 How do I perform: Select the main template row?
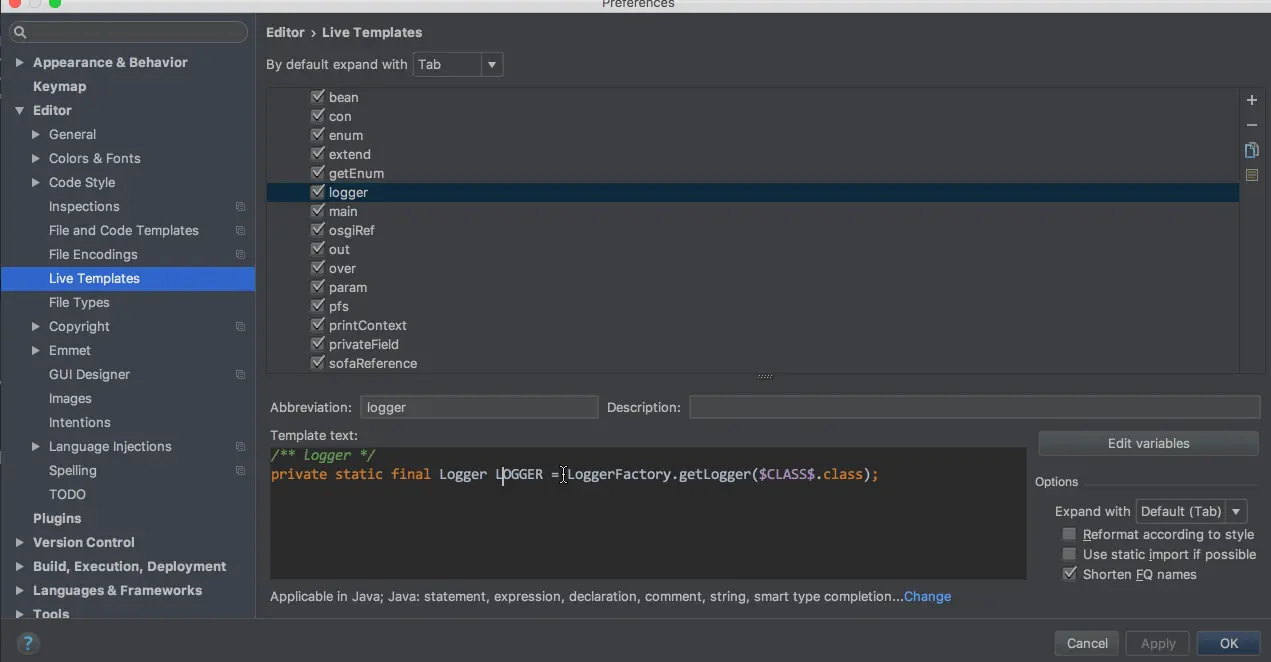pyautogui.click(x=753, y=211)
